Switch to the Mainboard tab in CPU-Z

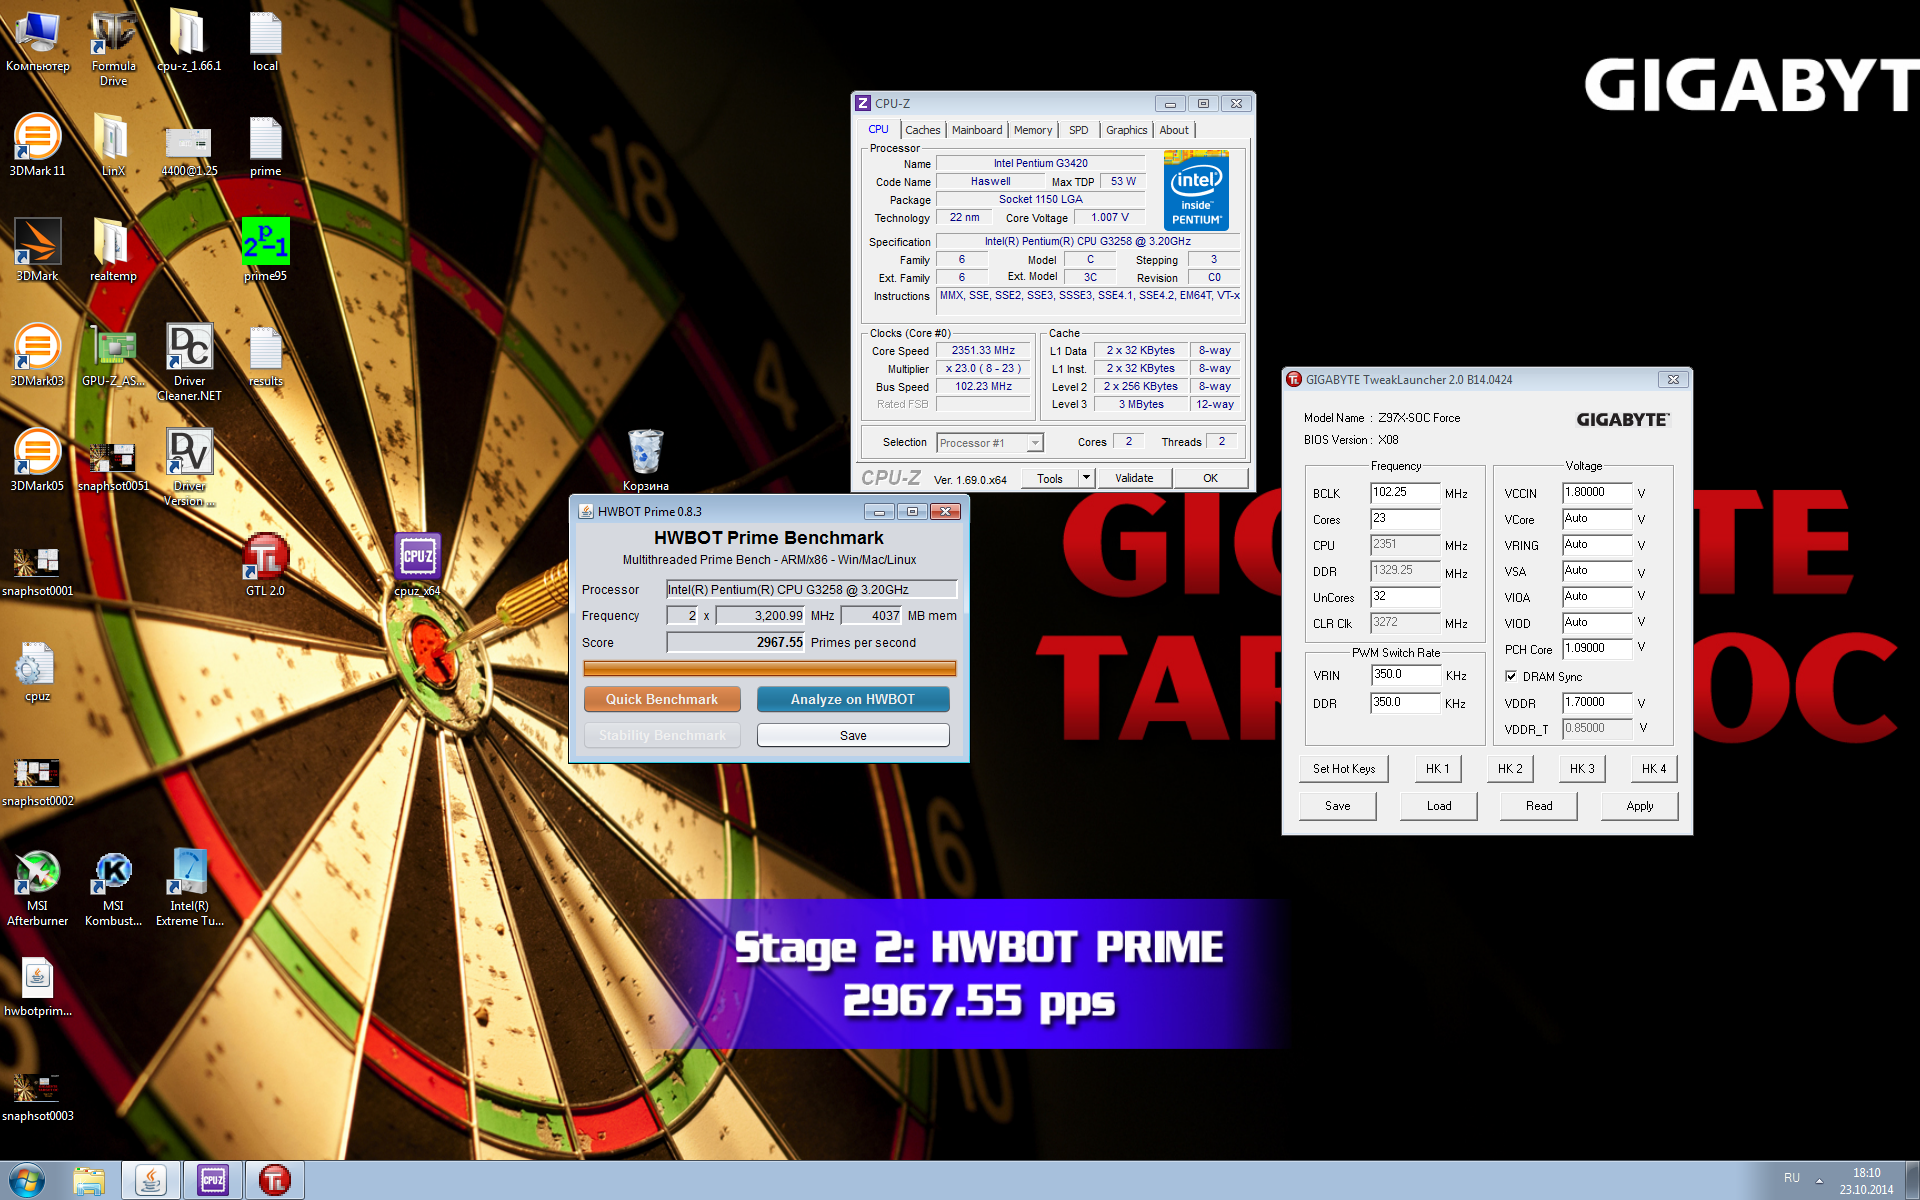[976, 130]
